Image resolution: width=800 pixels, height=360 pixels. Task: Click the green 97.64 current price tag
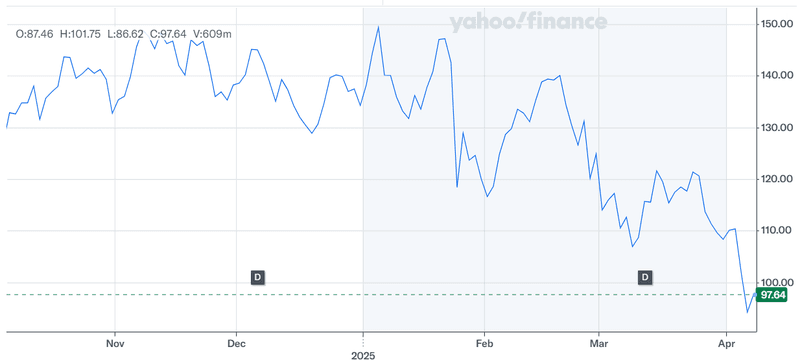coord(771,295)
